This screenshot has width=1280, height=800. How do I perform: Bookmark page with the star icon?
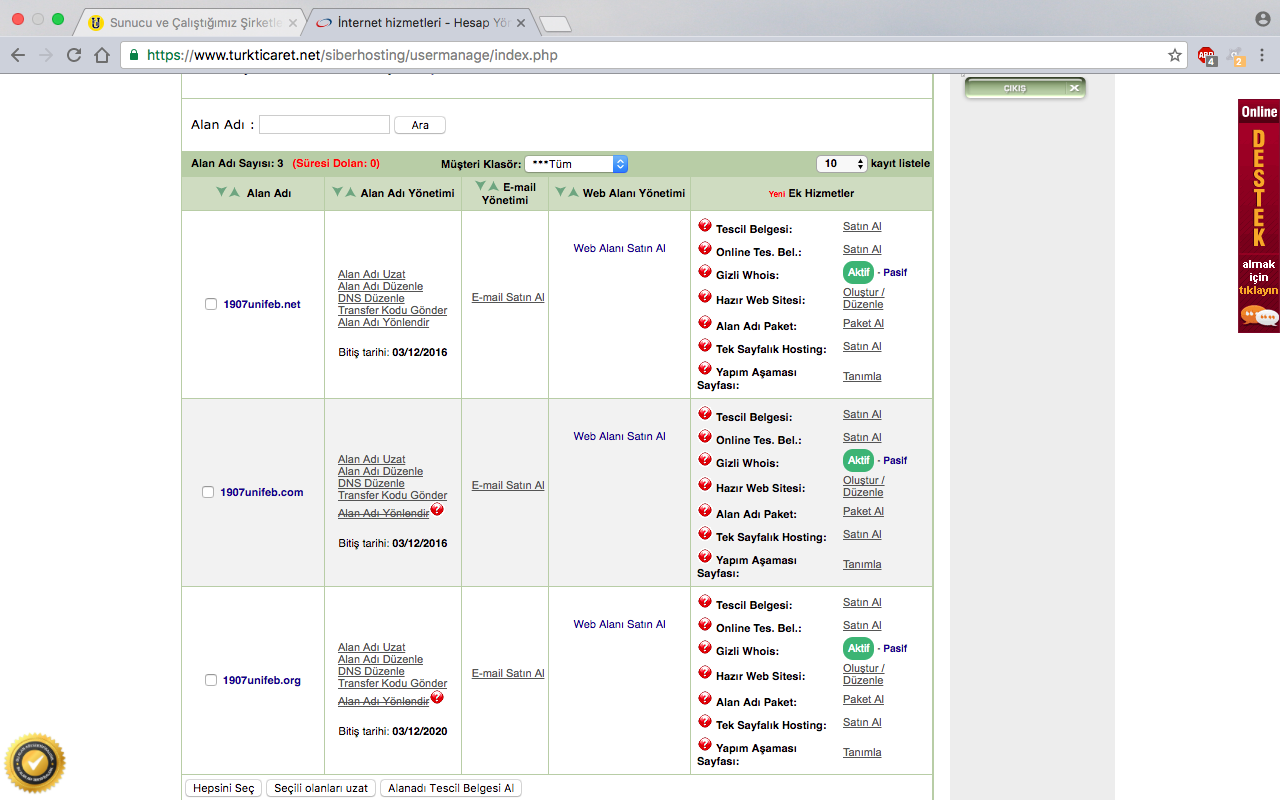tap(1175, 55)
